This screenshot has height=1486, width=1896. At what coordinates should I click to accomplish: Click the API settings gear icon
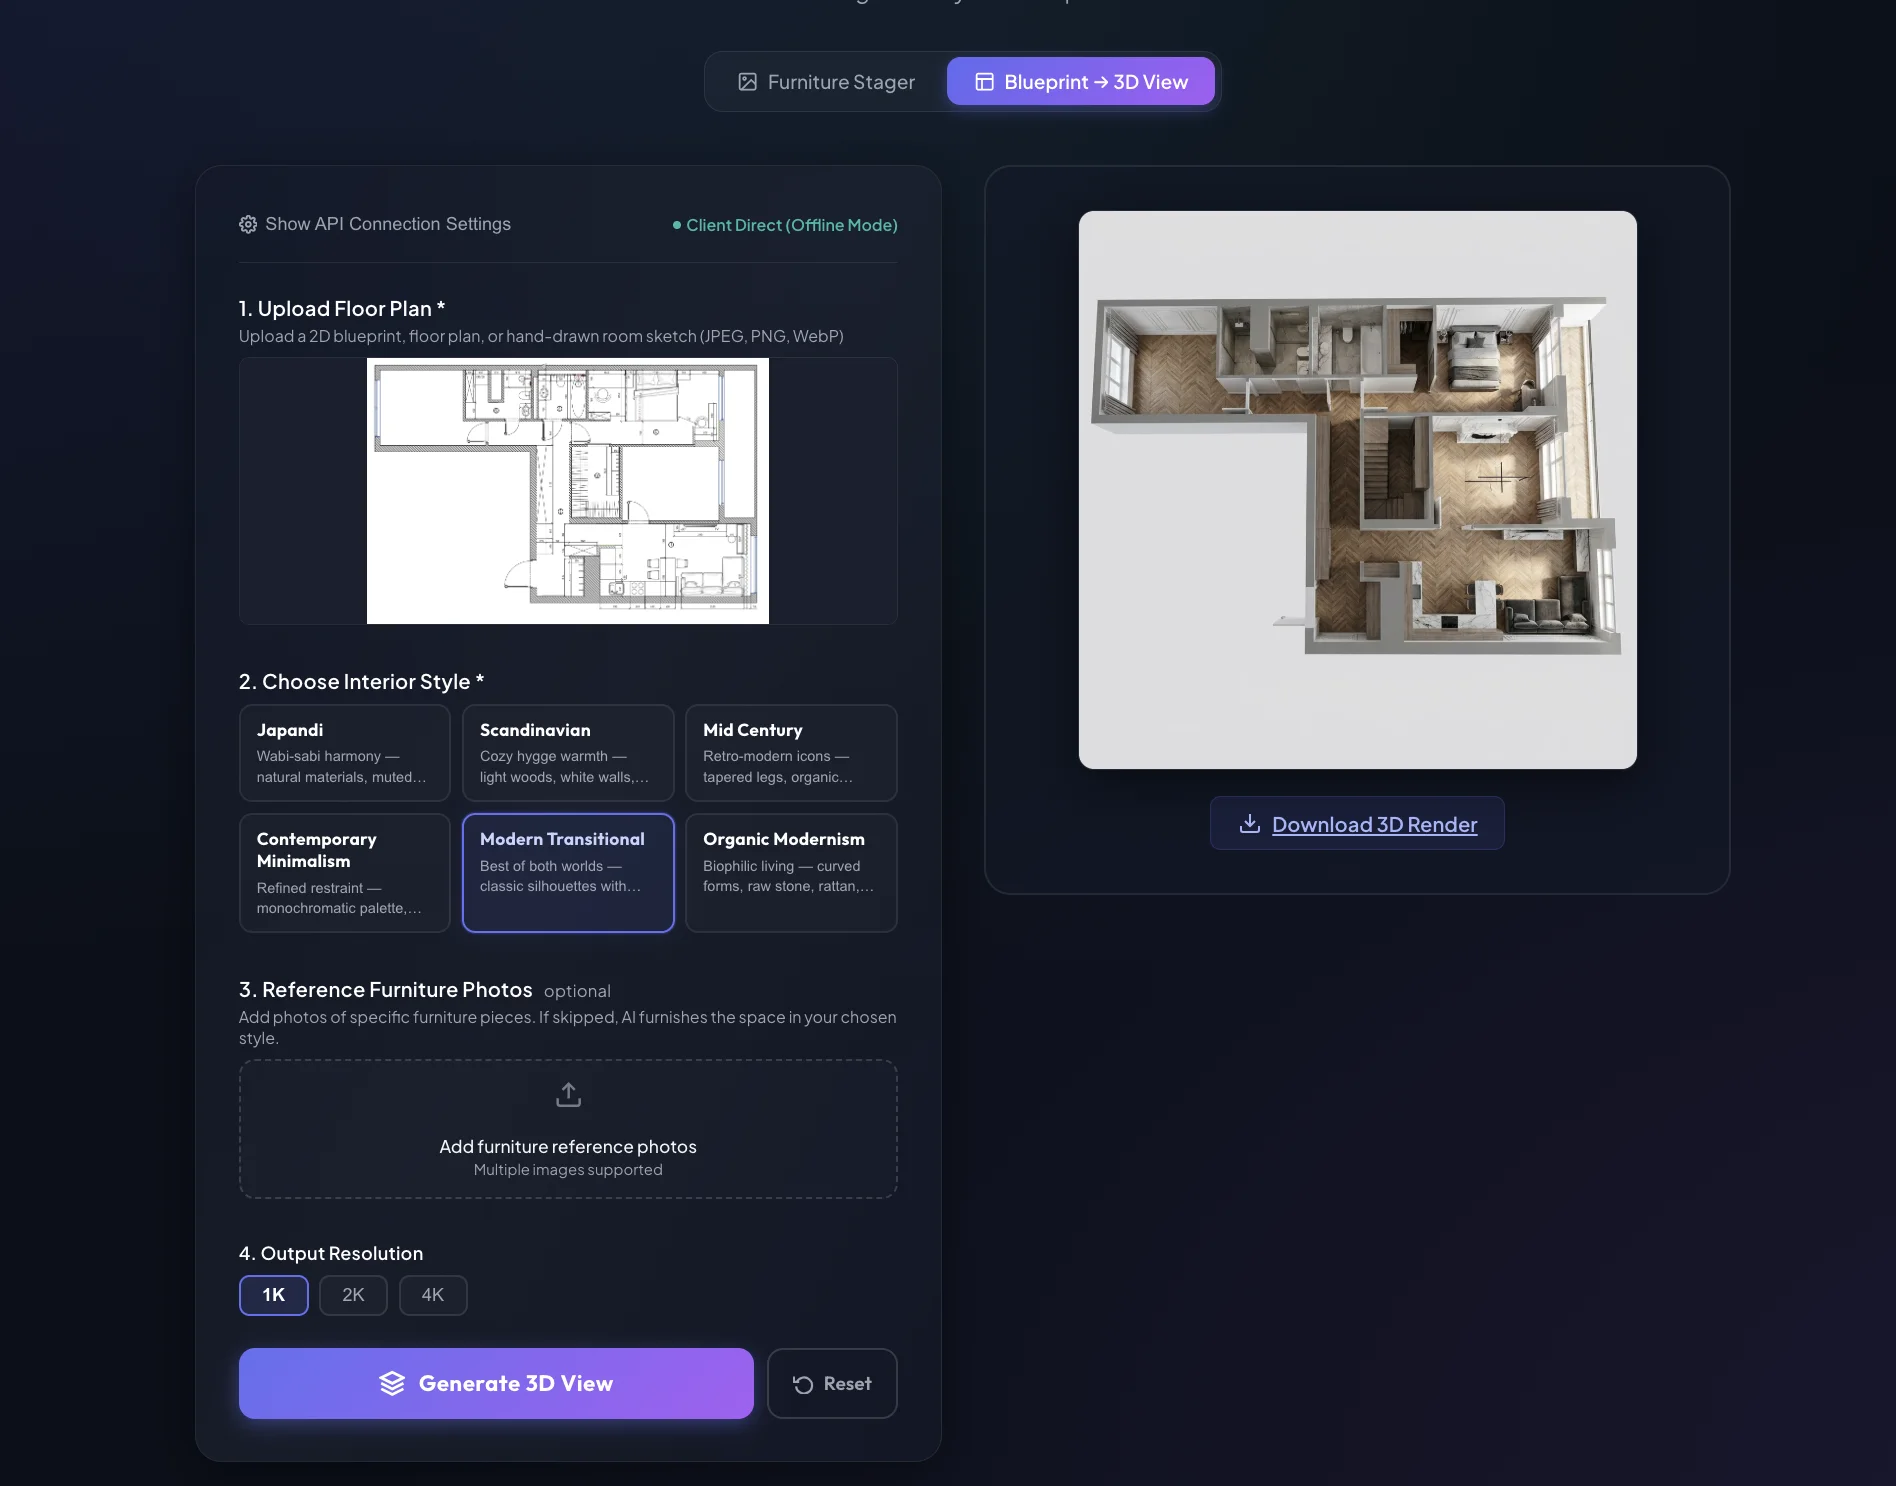pyautogui.click(x=248, y=225)
